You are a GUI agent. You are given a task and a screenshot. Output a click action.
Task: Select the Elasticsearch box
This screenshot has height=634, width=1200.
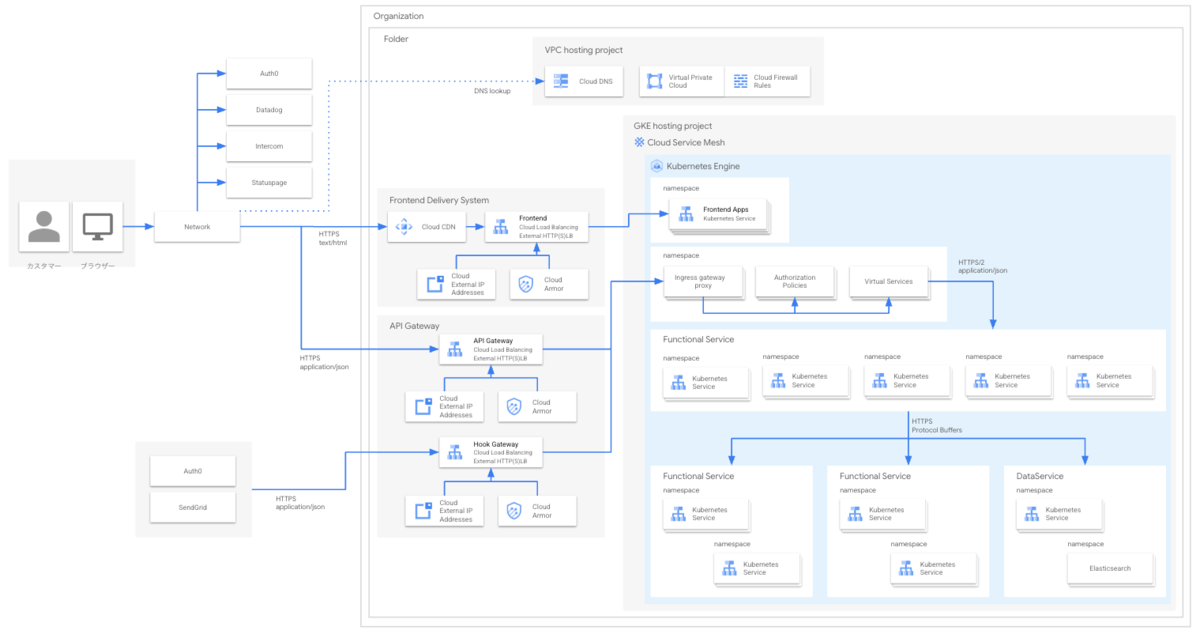pyautogui.click(x=1110, y=568)
